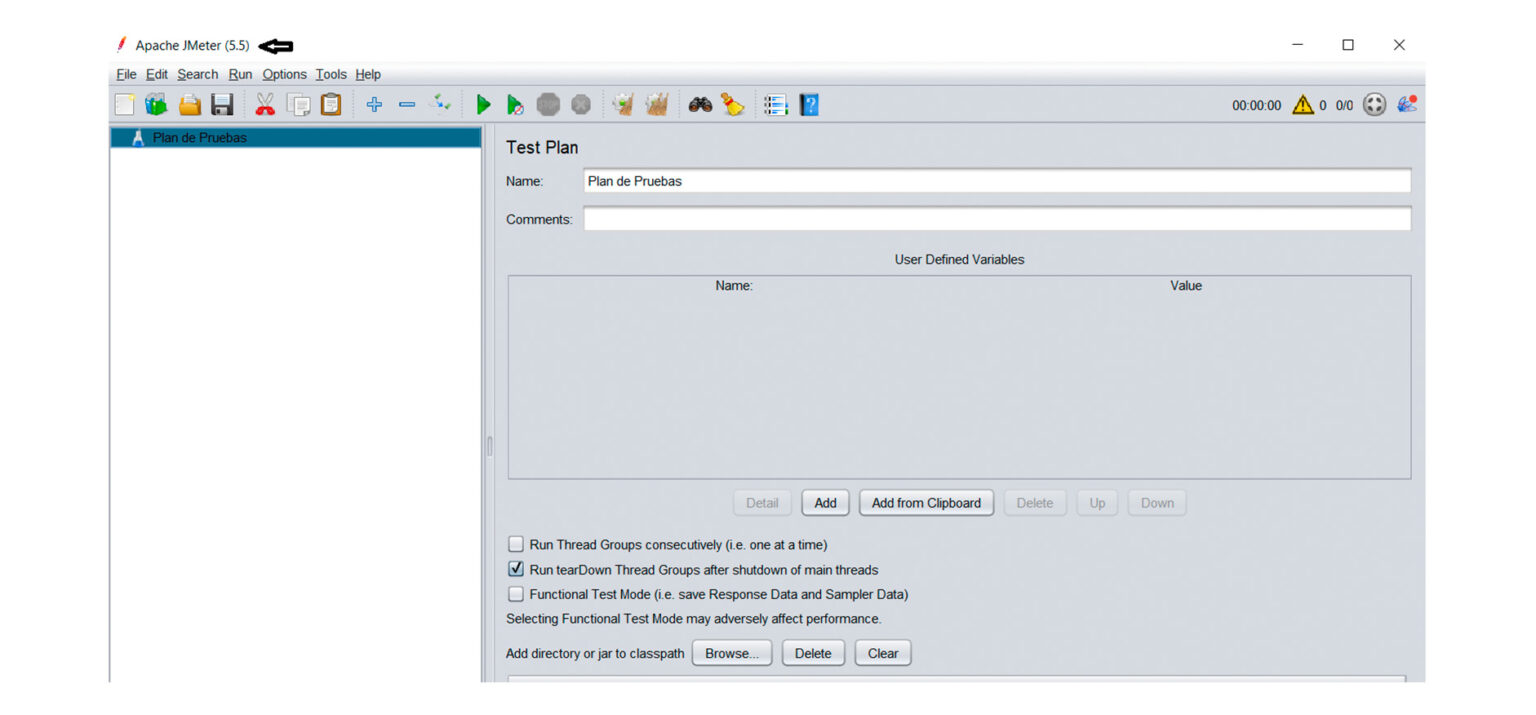1536x715 pixels.
Task: Disable Run tearDown Thread Groups option
Action: [515, 568]
